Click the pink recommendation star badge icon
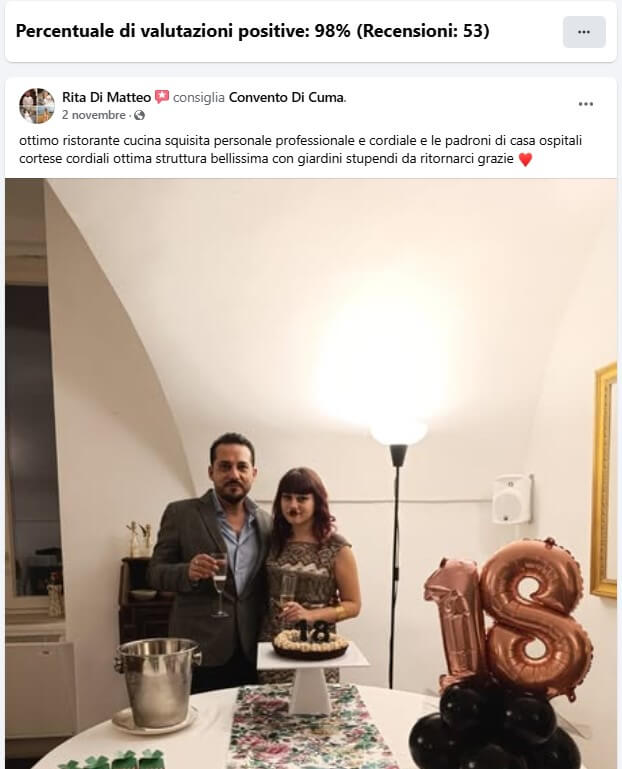Image resolution: width=622 pixels, height=769 pixels. tap(162, 97)
